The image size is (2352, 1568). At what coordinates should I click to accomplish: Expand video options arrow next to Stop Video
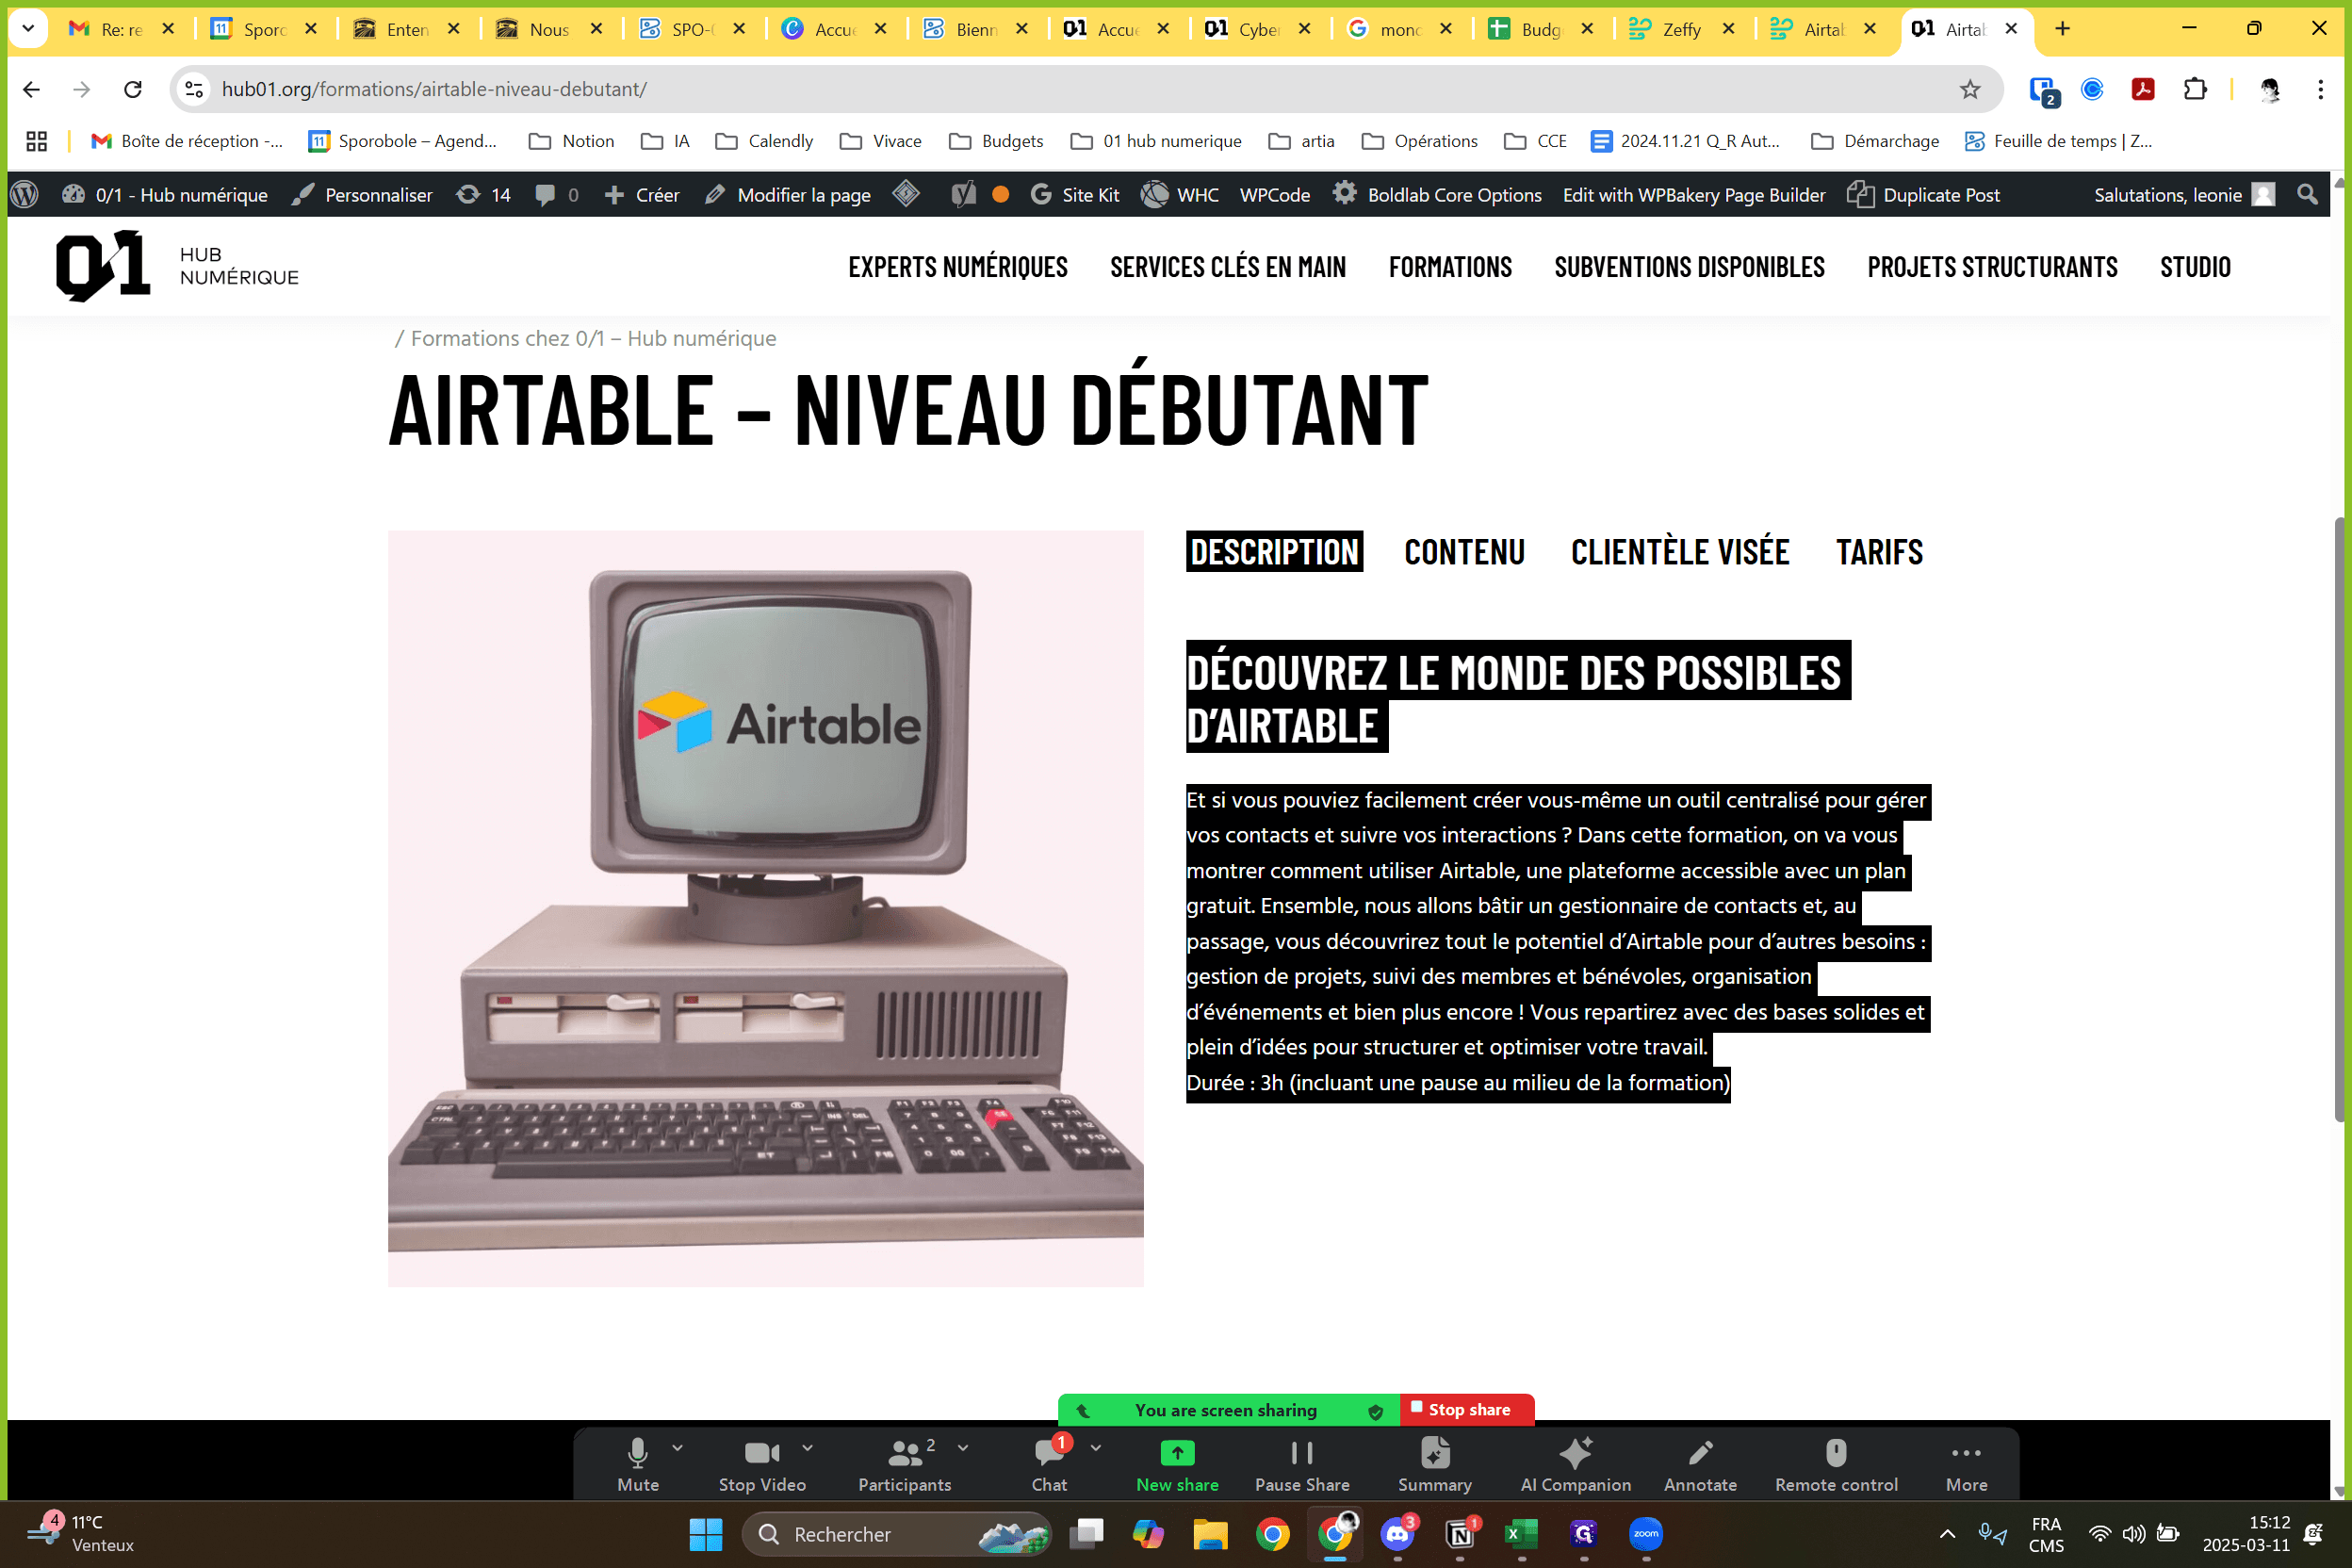pos(807,1447)
